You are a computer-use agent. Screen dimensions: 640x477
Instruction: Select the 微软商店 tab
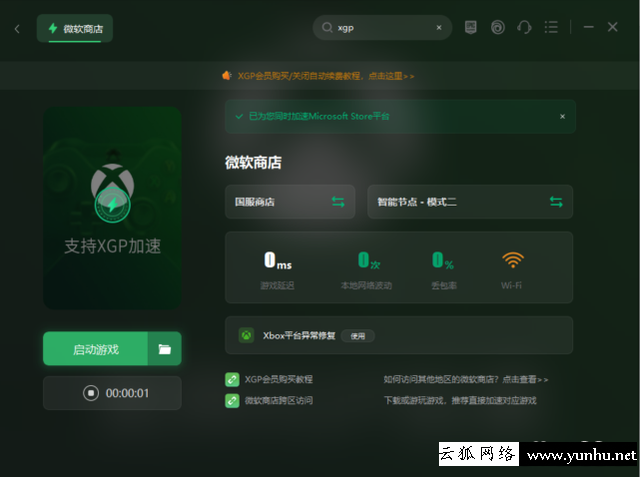click(75, 29)
